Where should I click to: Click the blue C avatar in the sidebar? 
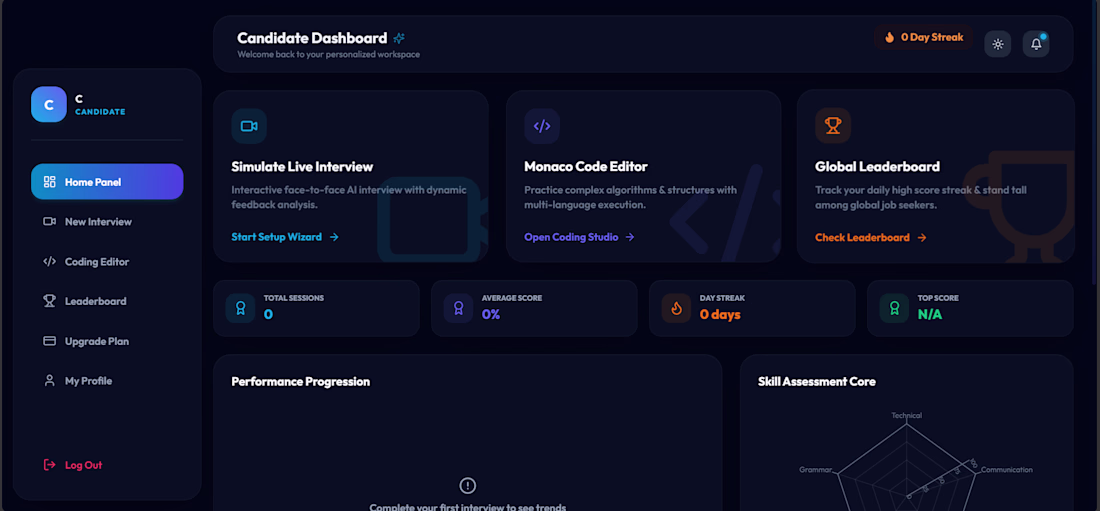pyautogui.click(x=48, y=105)
